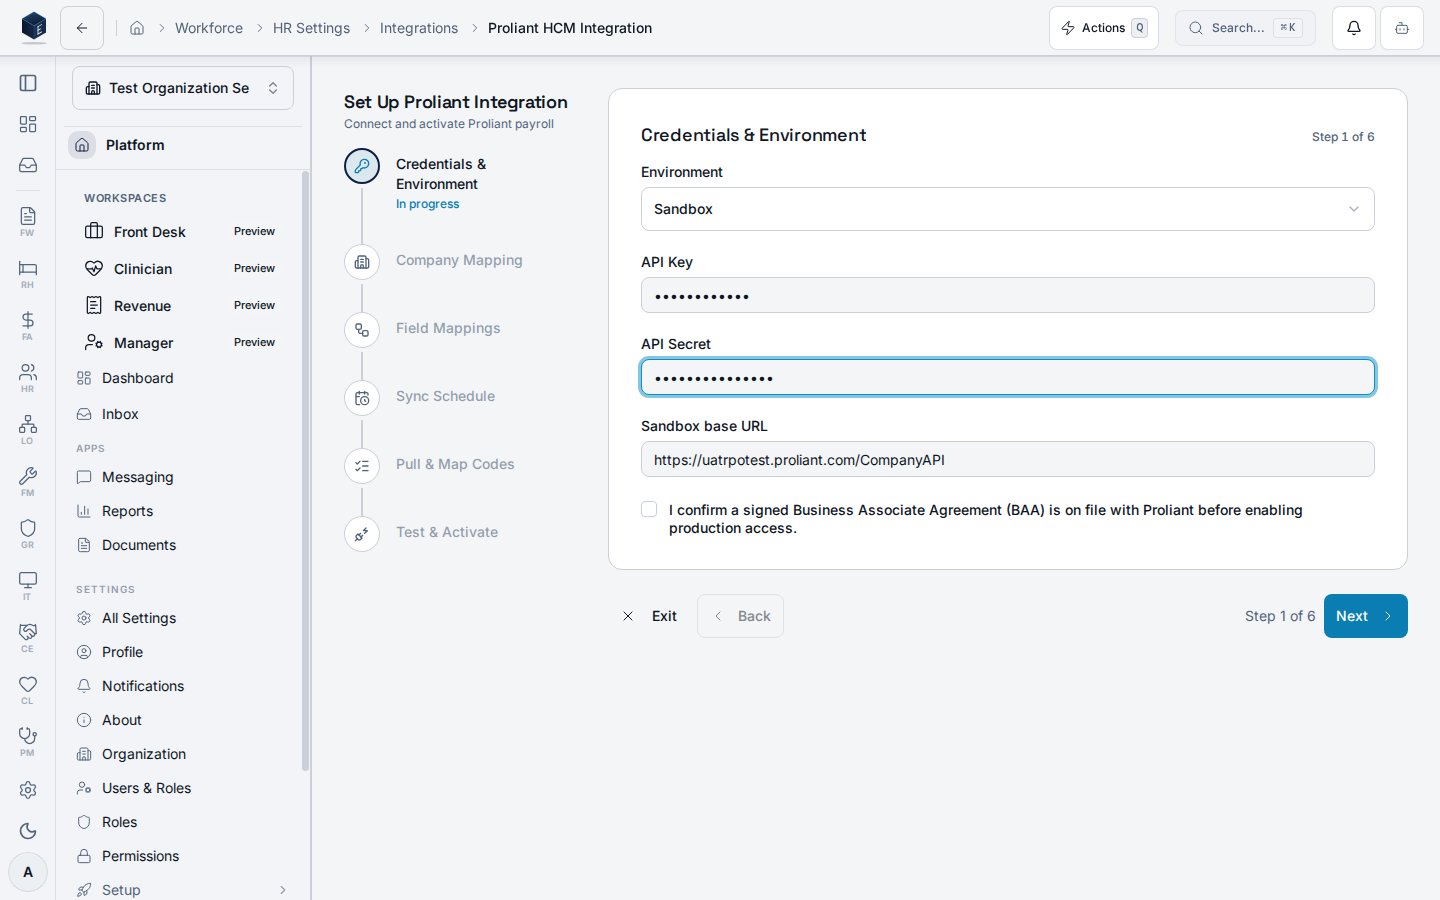
Task: Open the FM wrench module icon
Action: point(28,481)
